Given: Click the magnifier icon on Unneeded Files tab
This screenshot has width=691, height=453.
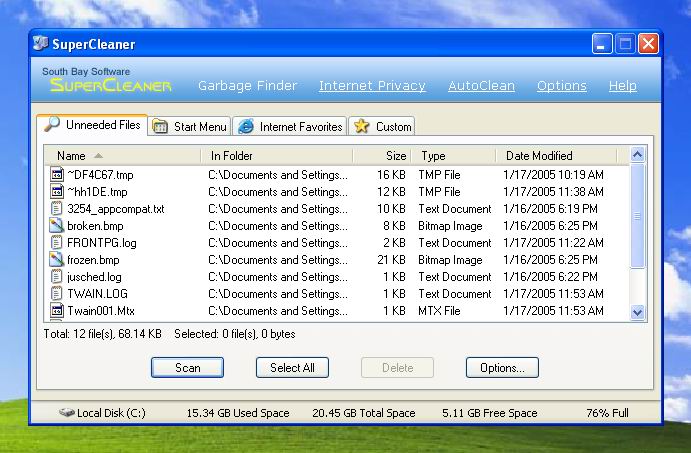Looking at the screenshot, I should coord(52,125).
